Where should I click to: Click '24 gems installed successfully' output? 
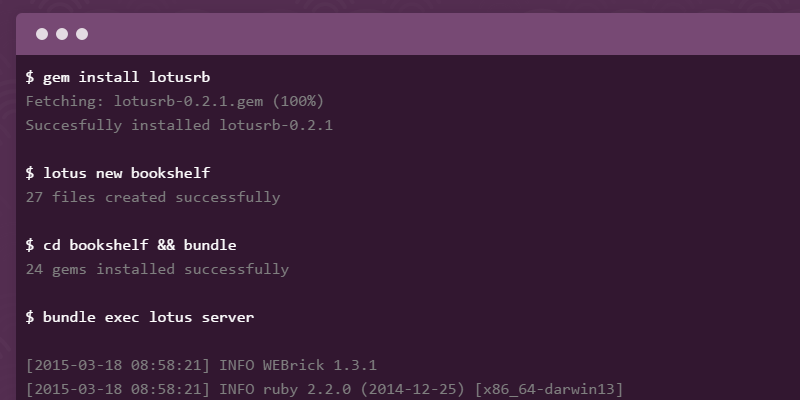[x=156, y=269]
